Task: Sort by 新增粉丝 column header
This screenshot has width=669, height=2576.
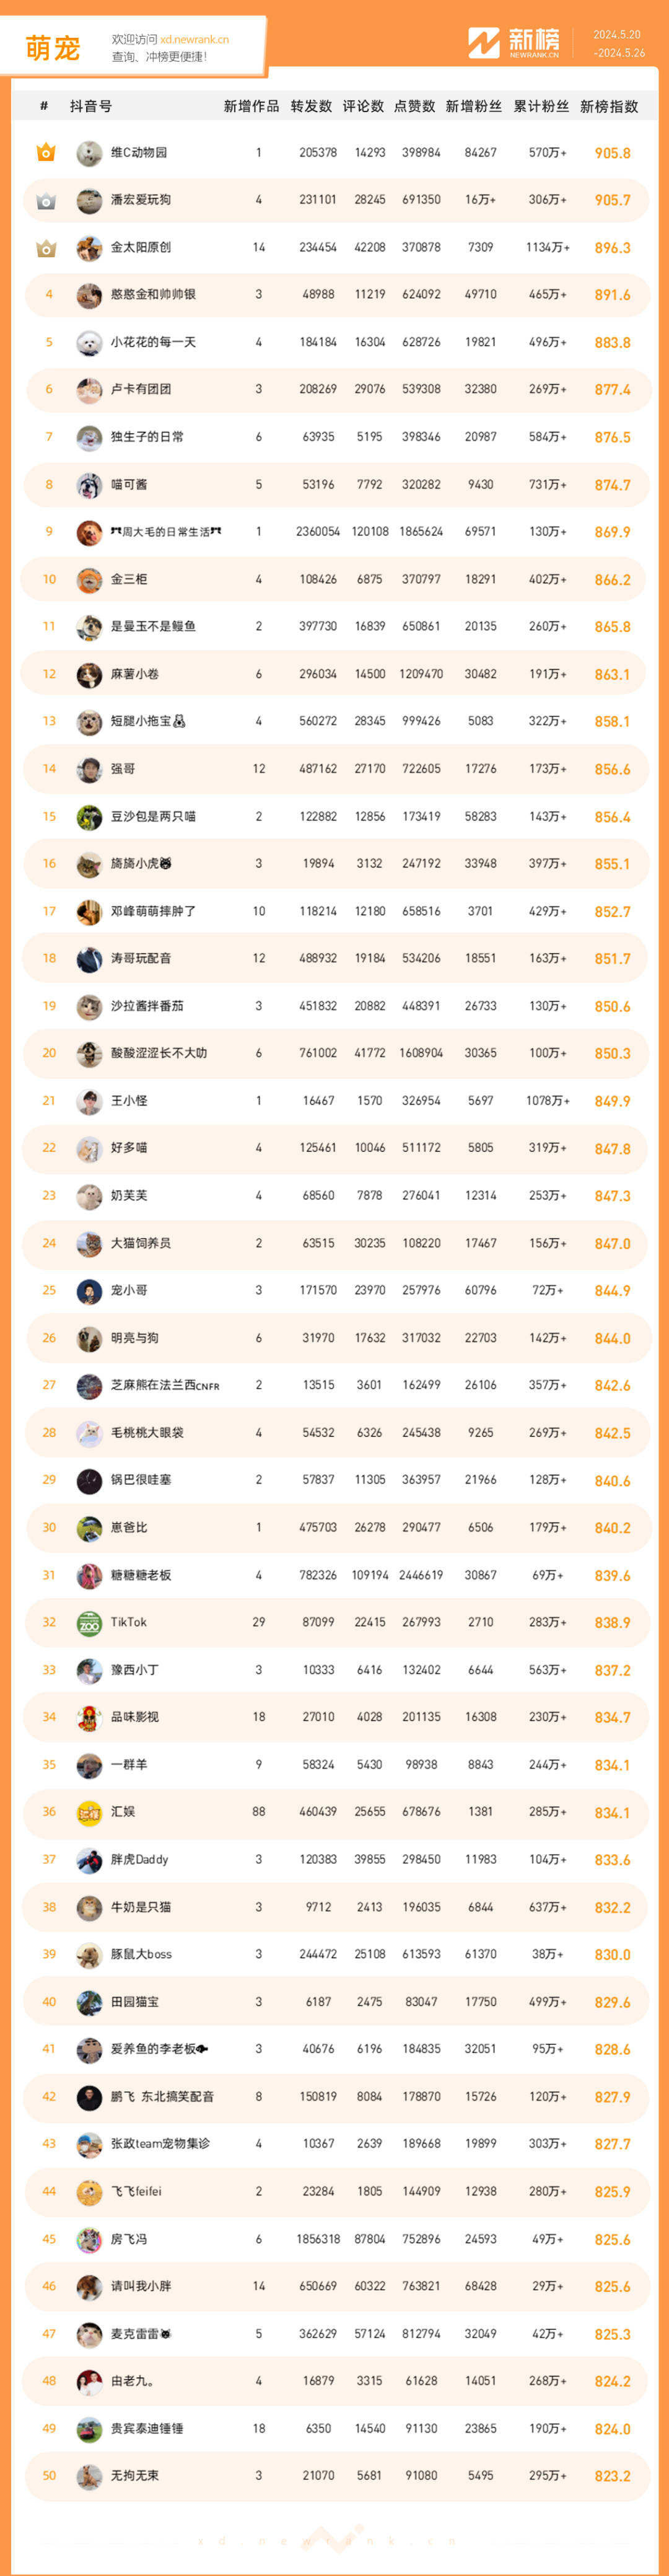Action: pos(474,107)
